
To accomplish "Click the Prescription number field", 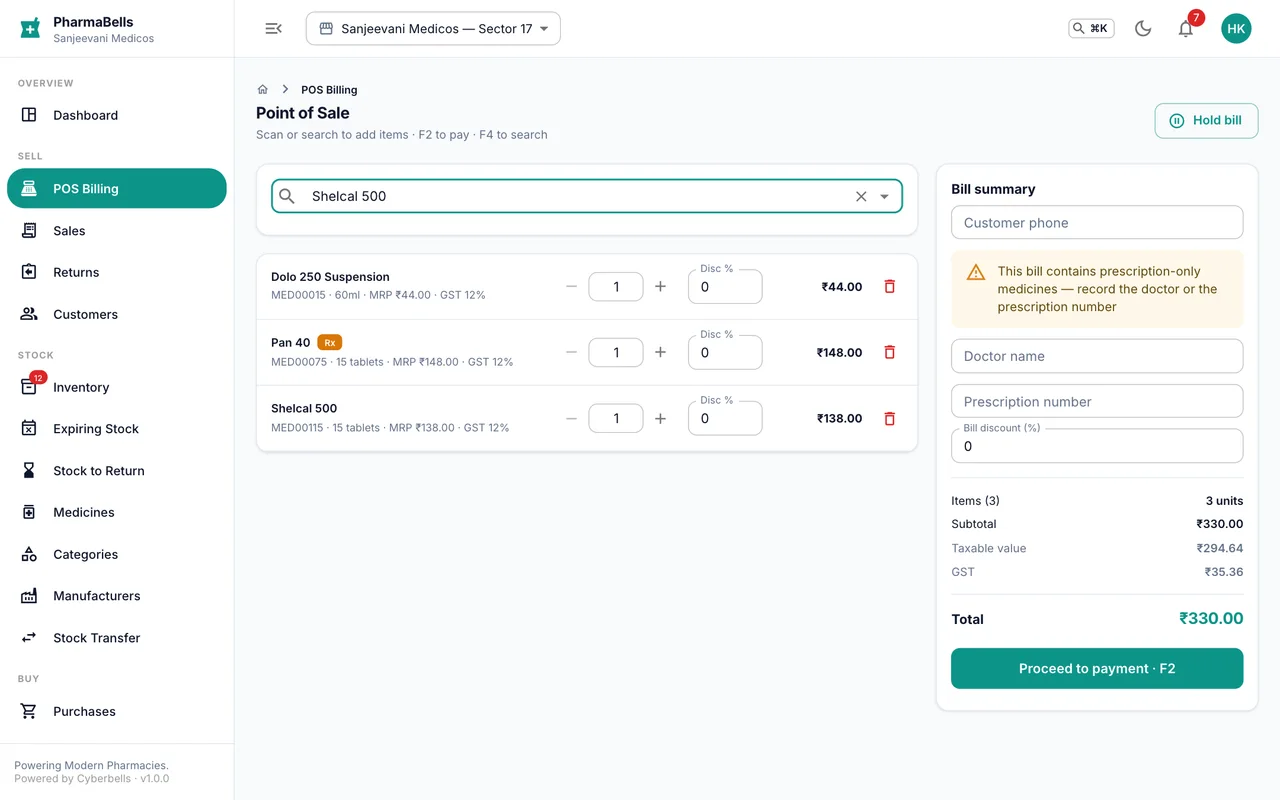I will (x=1097, y=401).
